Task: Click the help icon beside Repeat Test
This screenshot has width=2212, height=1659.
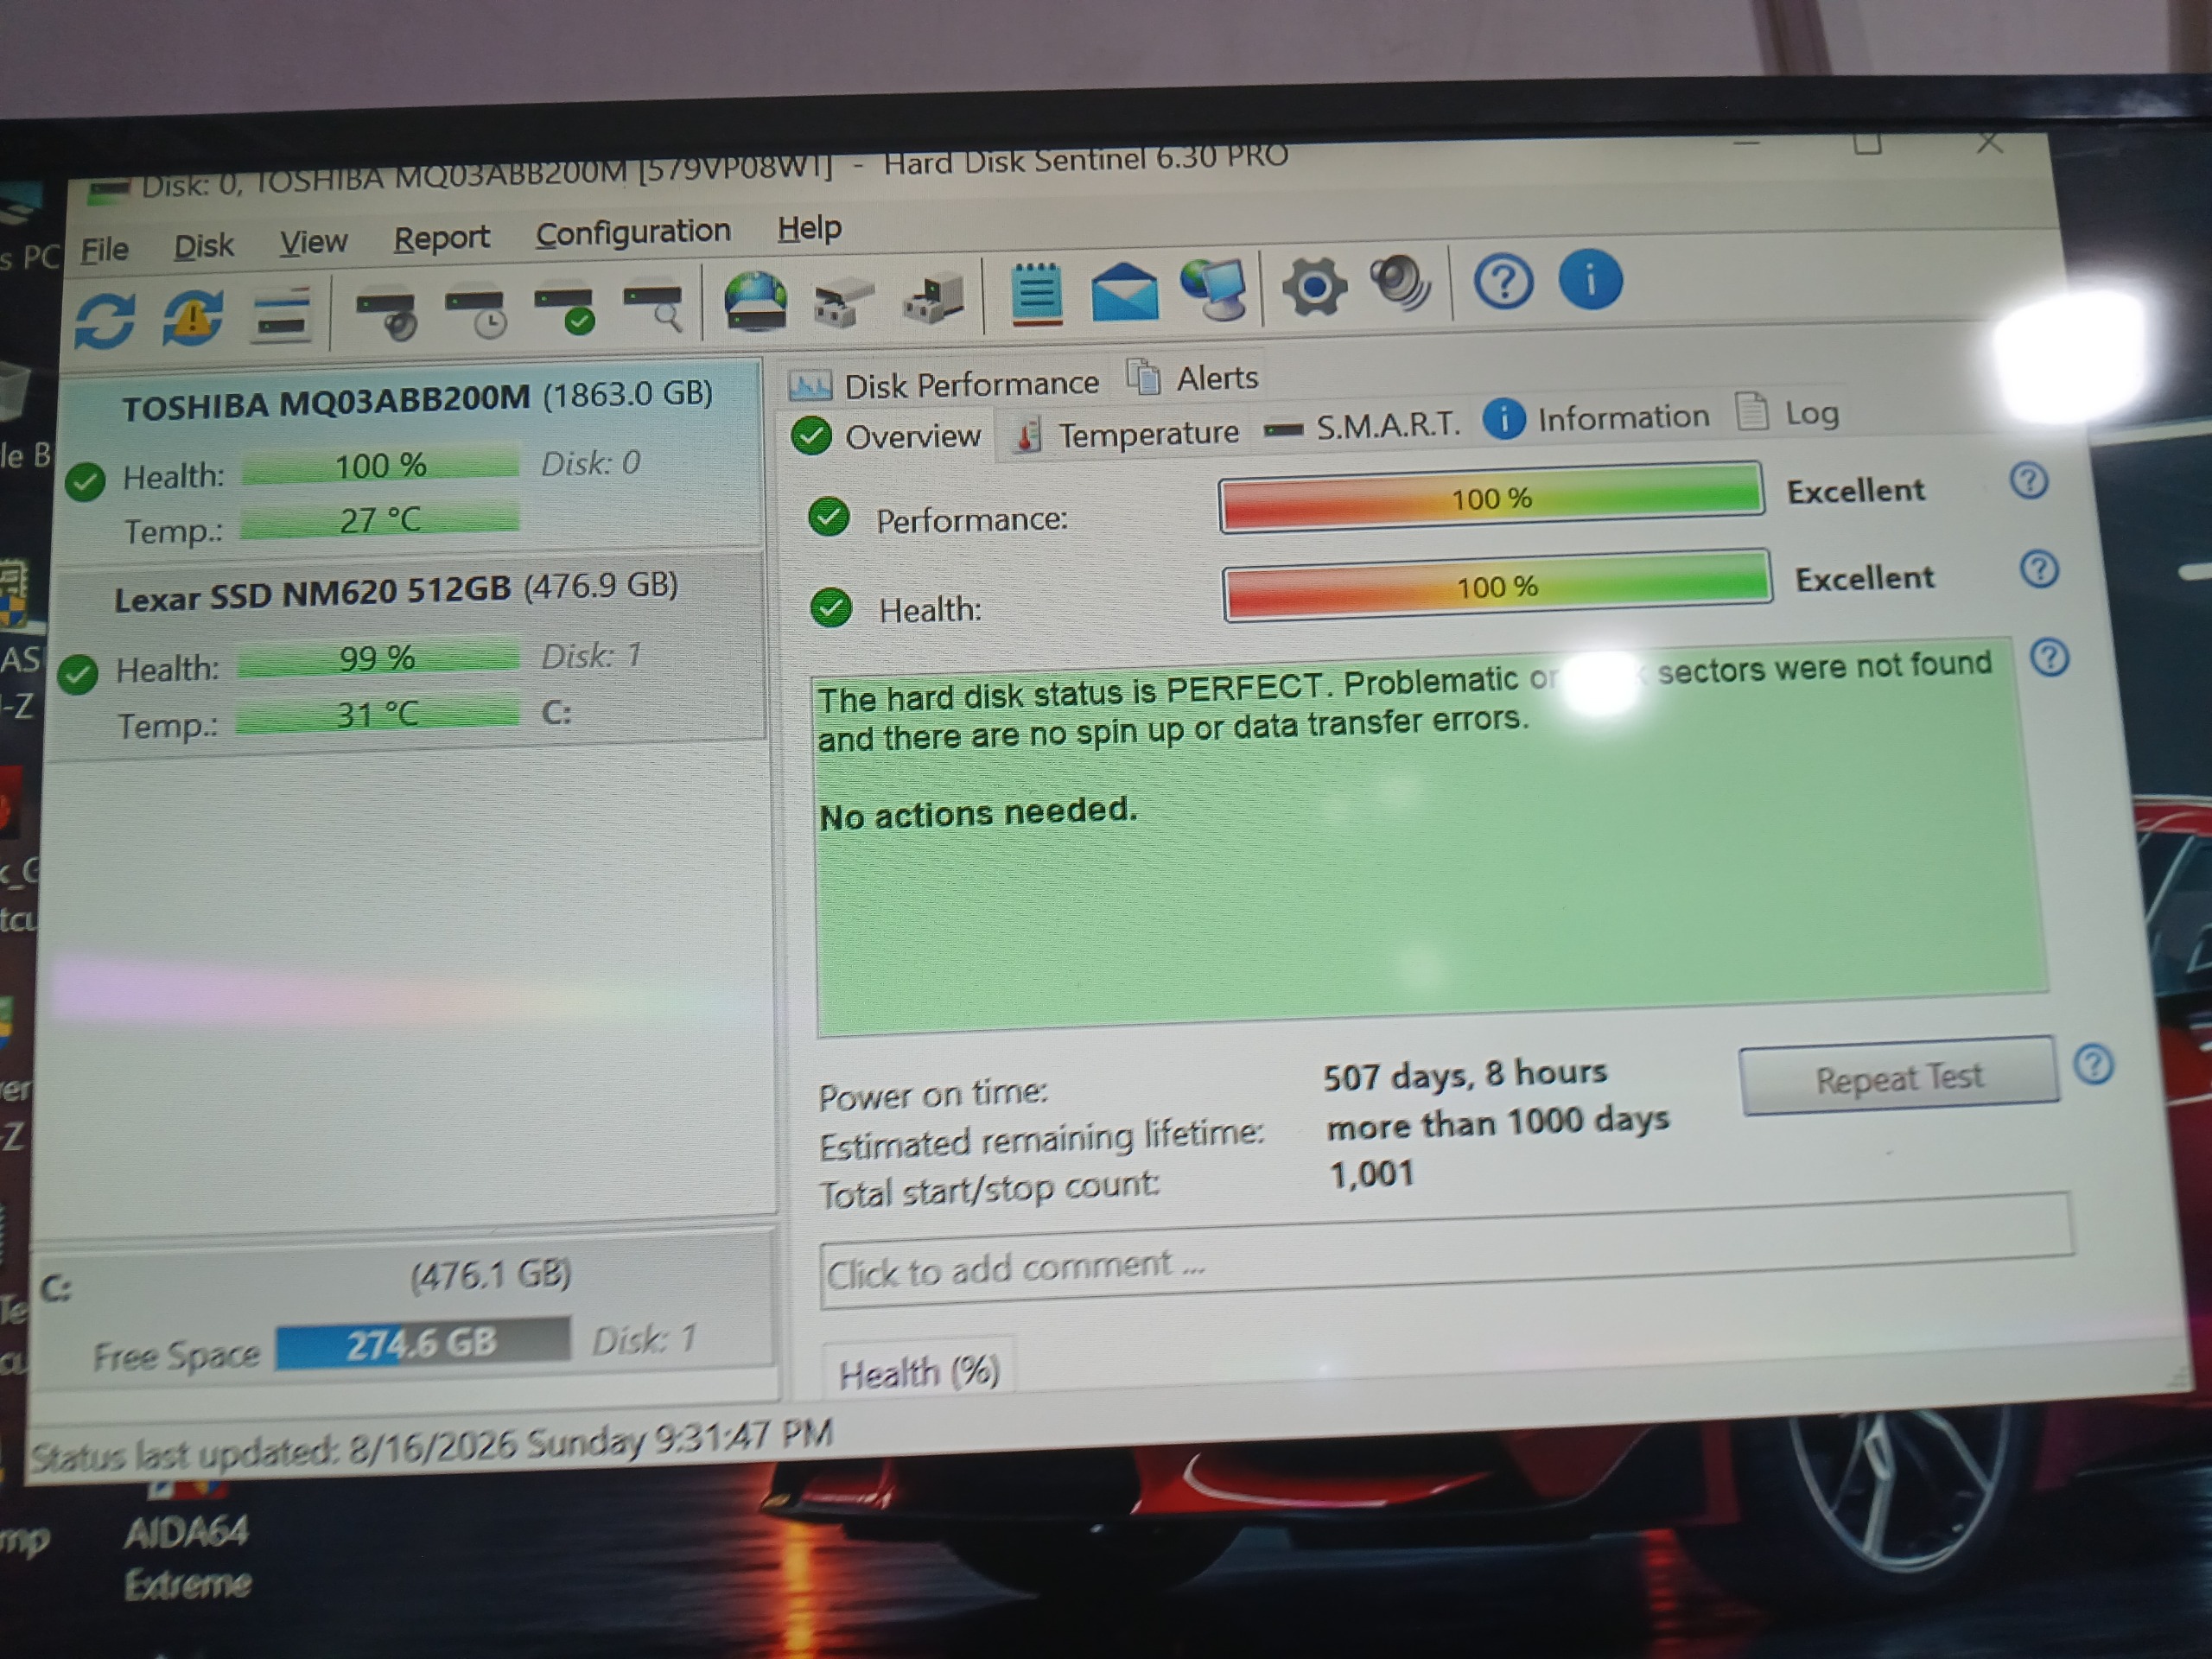Action: pyautogui.click(x=2093, y=1064)
